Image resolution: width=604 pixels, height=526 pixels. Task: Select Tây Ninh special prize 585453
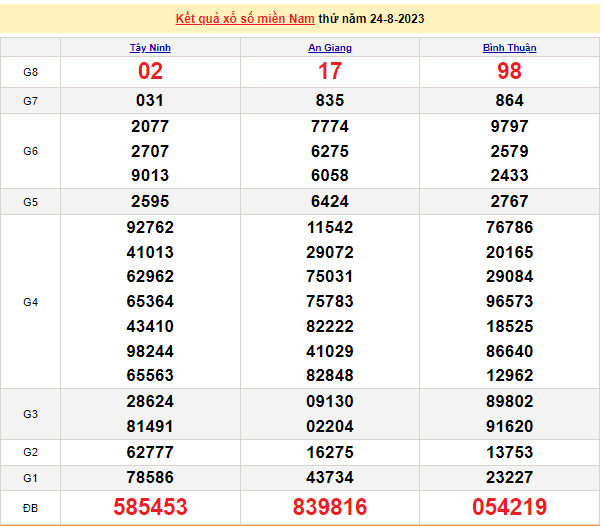point(150,507)
